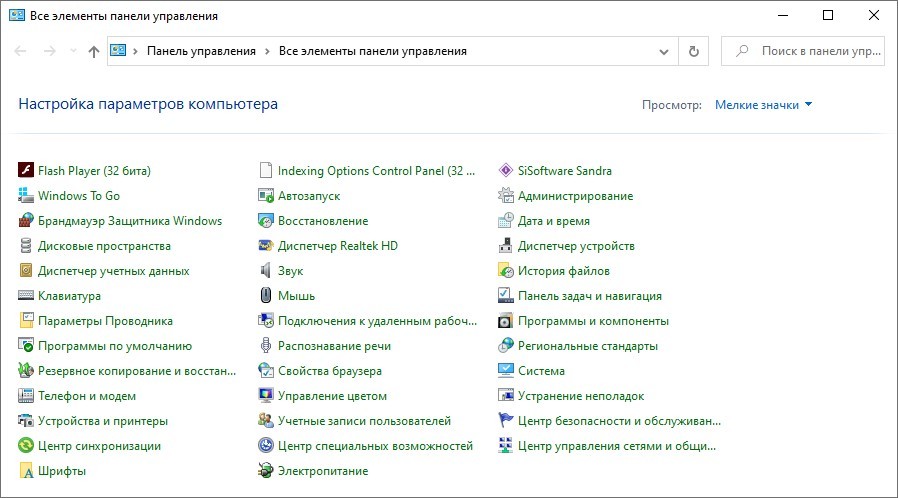The width and height of the screenshot is (898, 498).
Task: Go back to the previous page
Action: click(x=21, y=52)
